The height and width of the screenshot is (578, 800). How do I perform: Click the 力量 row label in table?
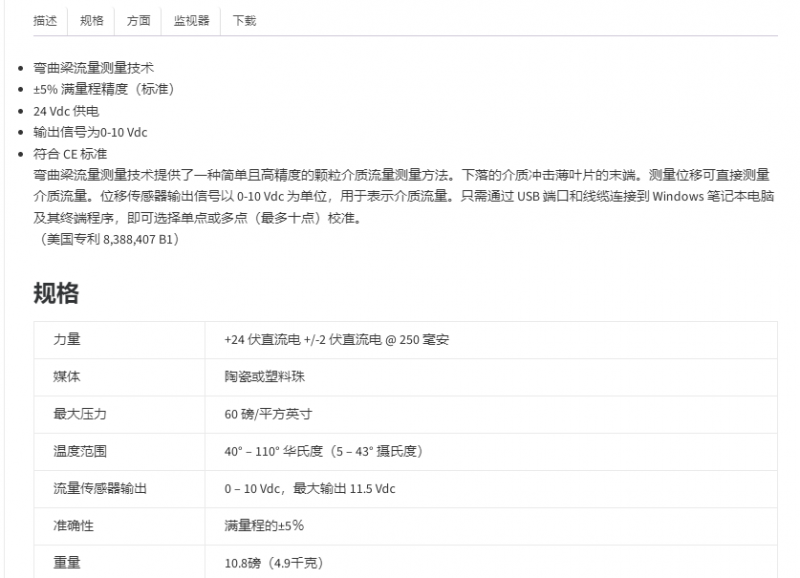67,340
